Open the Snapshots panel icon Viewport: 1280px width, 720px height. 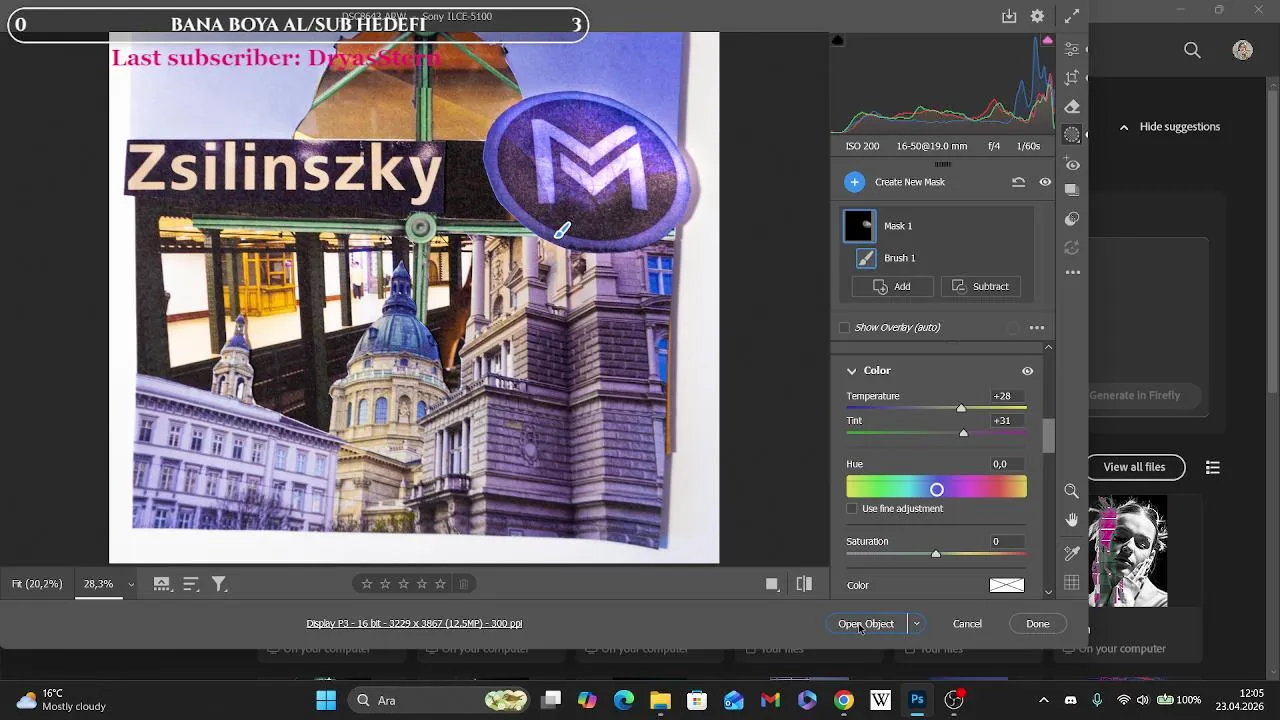coord(1072,190)
